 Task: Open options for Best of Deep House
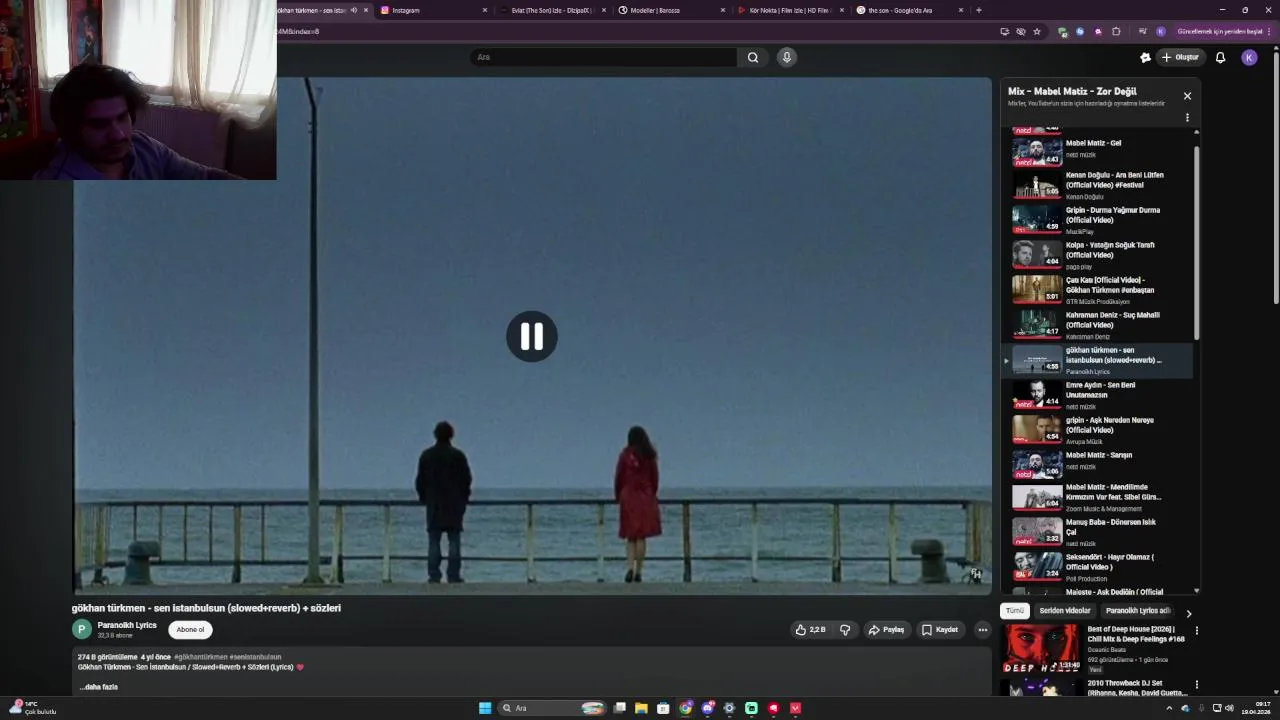tap(1196, 631)
